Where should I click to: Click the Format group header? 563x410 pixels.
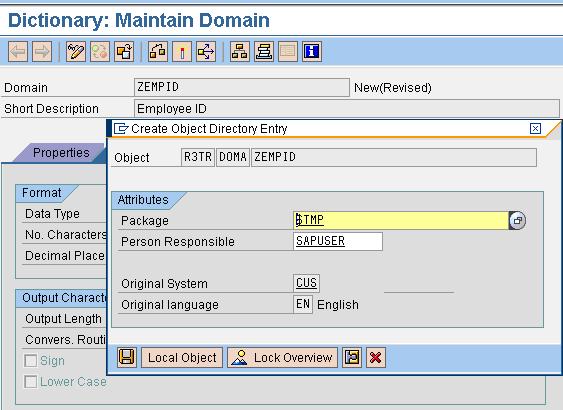coord(41,193)
